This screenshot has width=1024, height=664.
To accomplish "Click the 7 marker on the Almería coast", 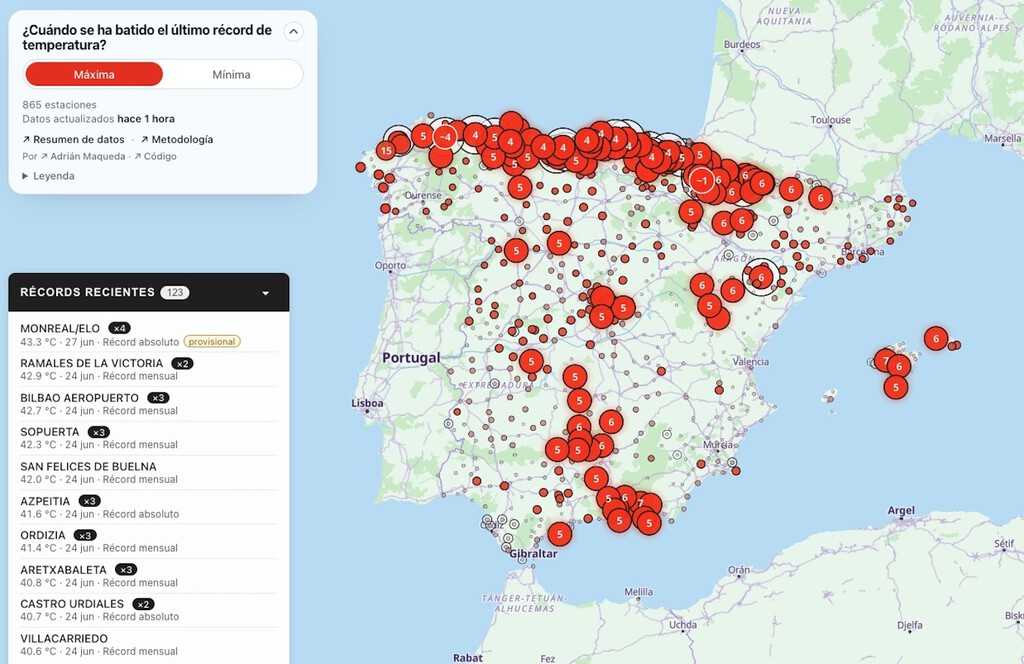I will 641,503.
